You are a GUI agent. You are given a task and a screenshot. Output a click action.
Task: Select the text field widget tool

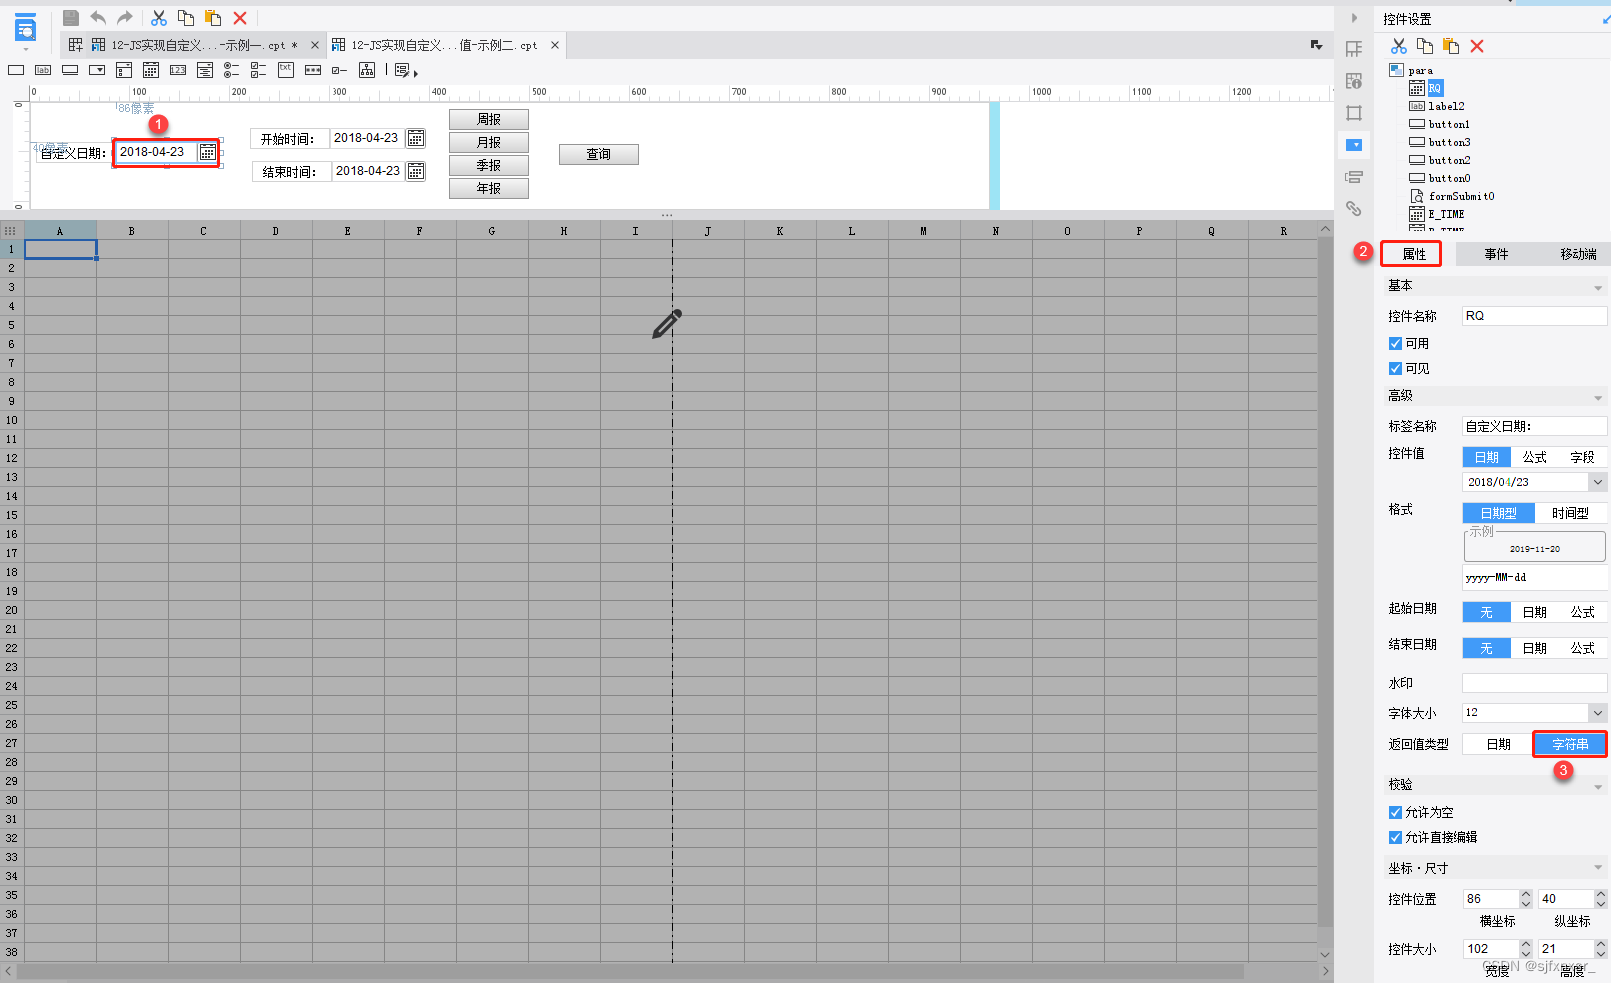pos(16,70)
